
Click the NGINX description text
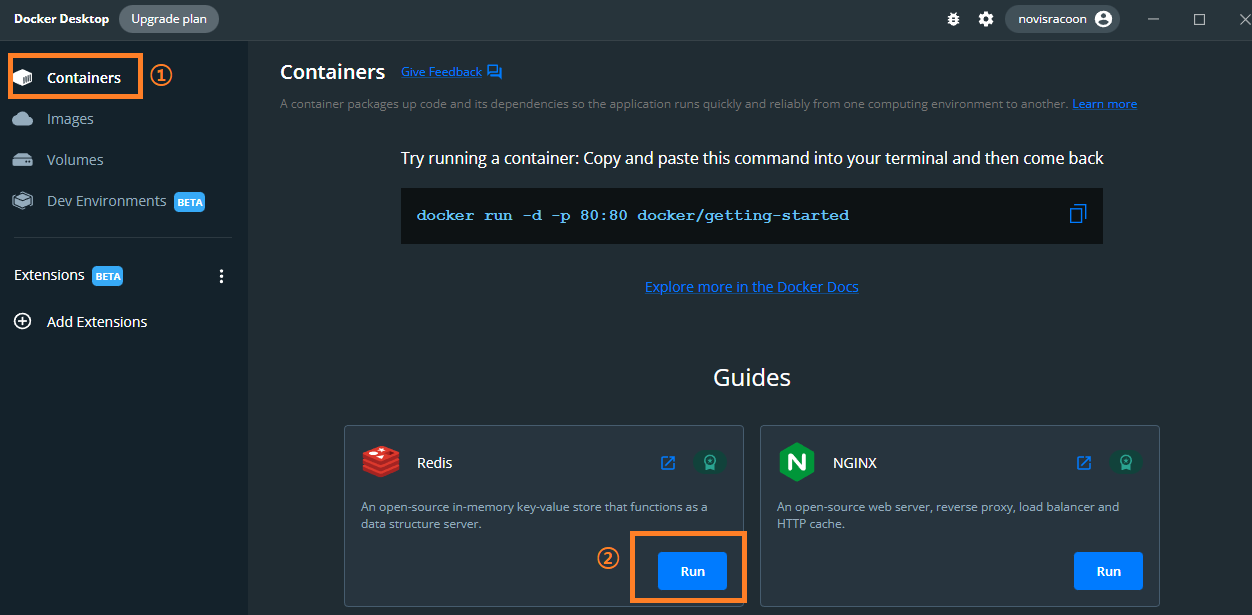coord(948,515)
